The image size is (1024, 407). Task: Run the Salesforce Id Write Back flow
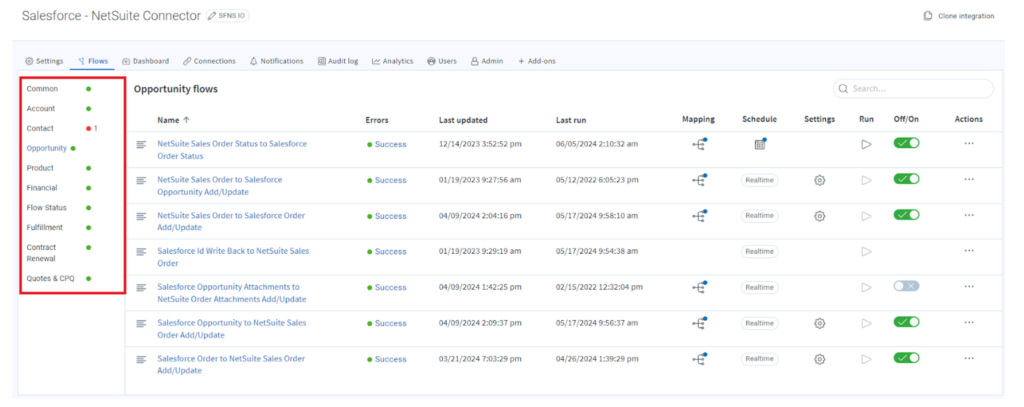[x=866, y=252]
